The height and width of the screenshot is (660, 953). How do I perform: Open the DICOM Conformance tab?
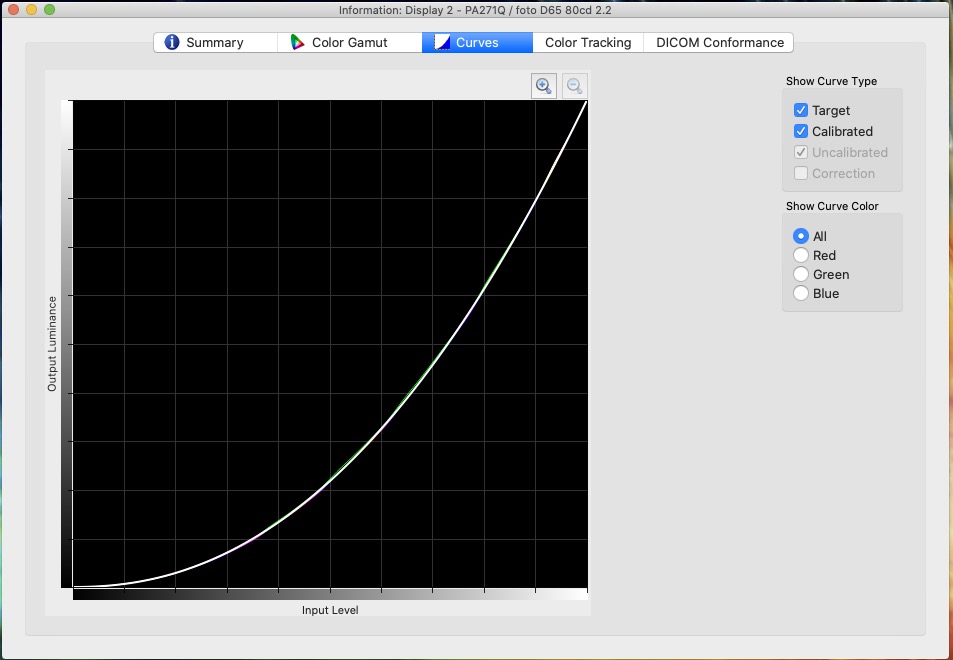point(719,43)
